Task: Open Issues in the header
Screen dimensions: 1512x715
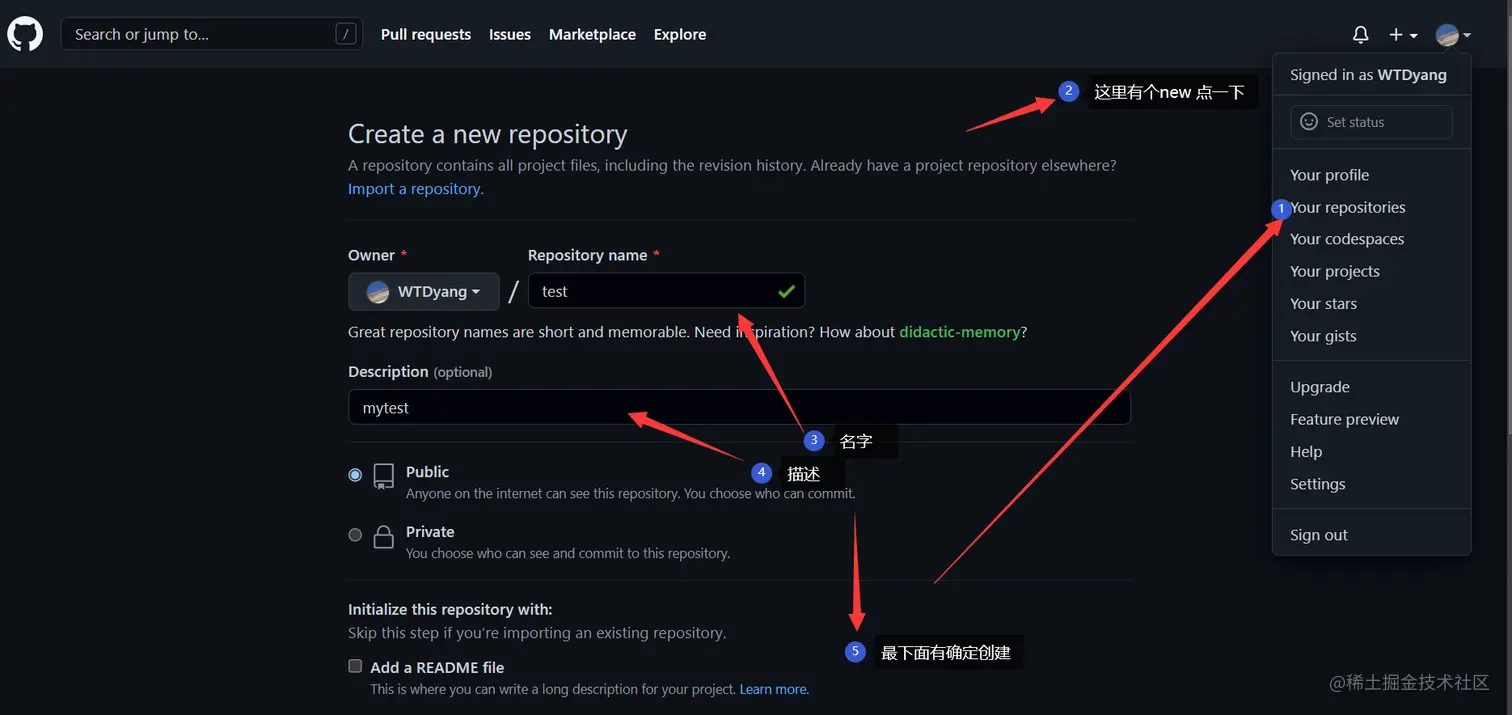Action: coord(510,34)
